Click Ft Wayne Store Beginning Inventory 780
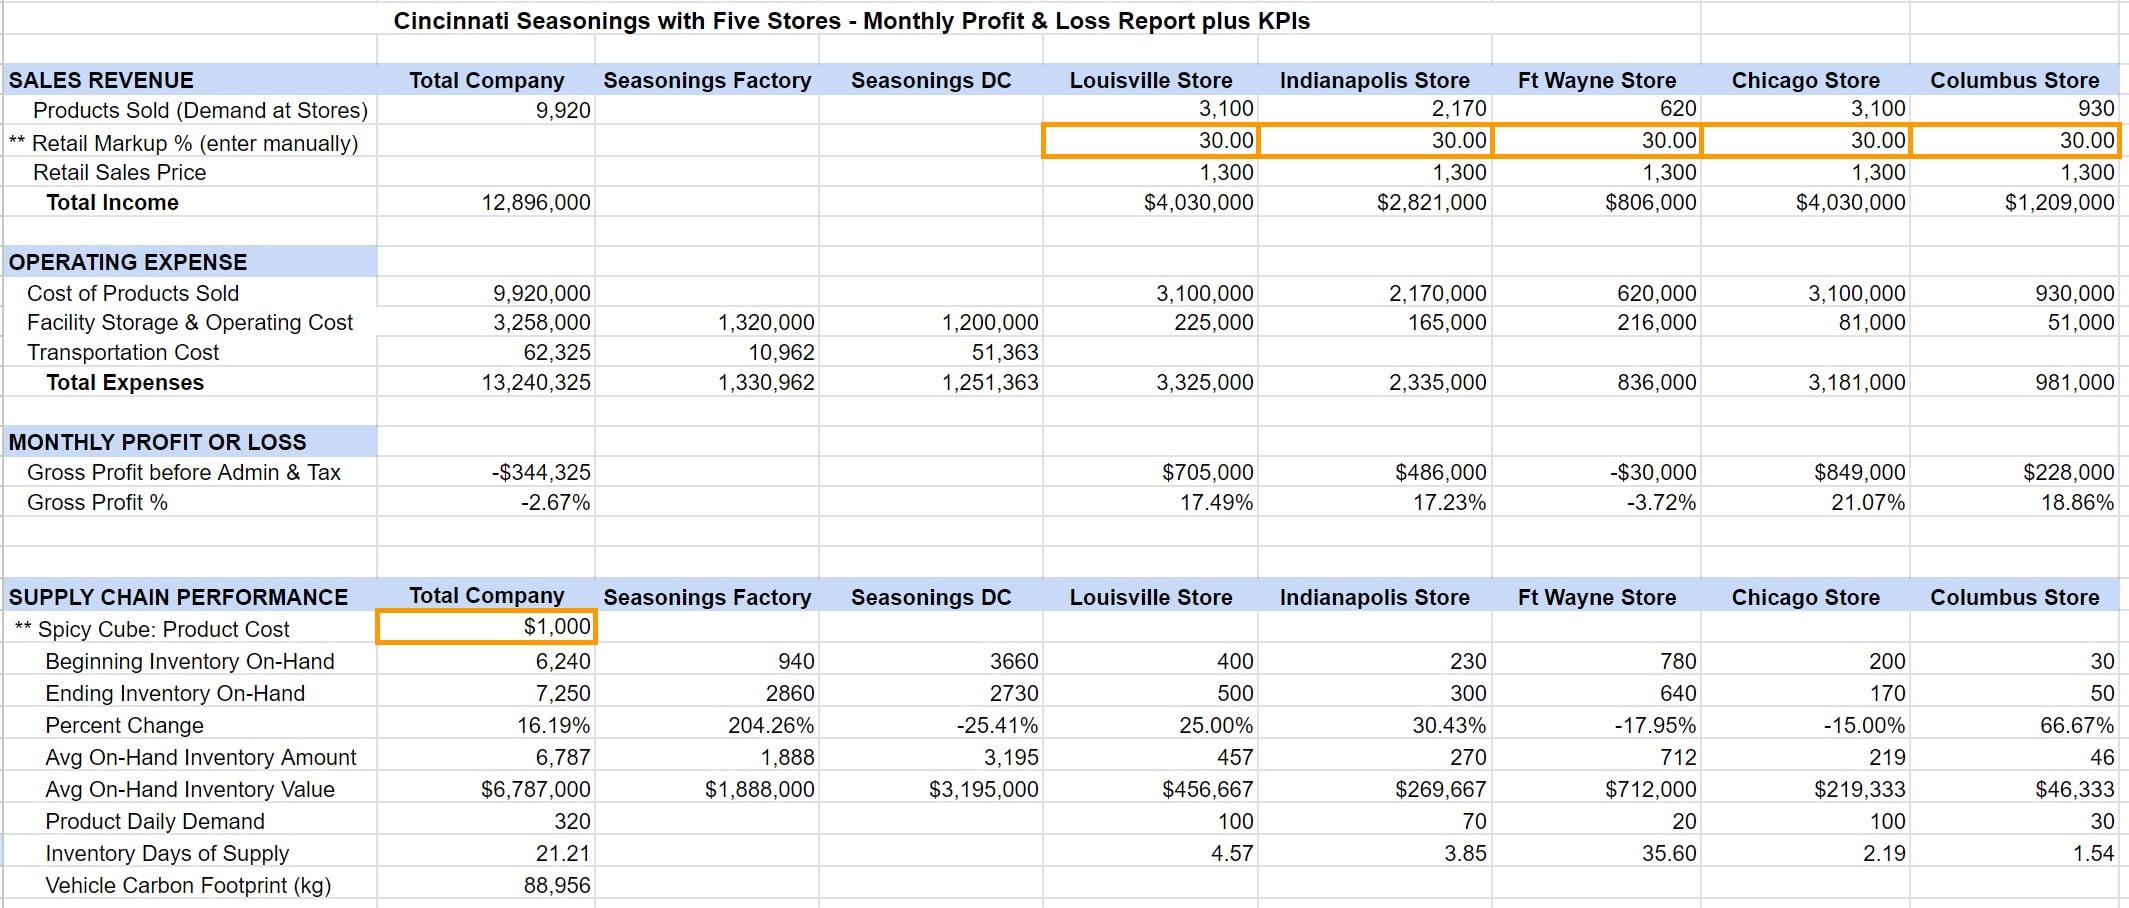This screenshot has height=908, width=2129. coord(1678,661)
